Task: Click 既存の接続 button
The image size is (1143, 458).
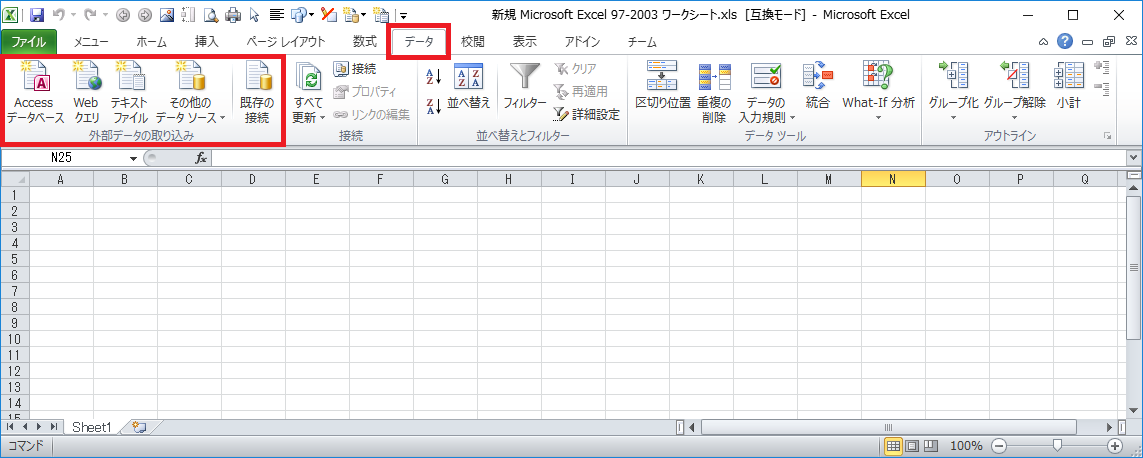Action: click(257, 91)
